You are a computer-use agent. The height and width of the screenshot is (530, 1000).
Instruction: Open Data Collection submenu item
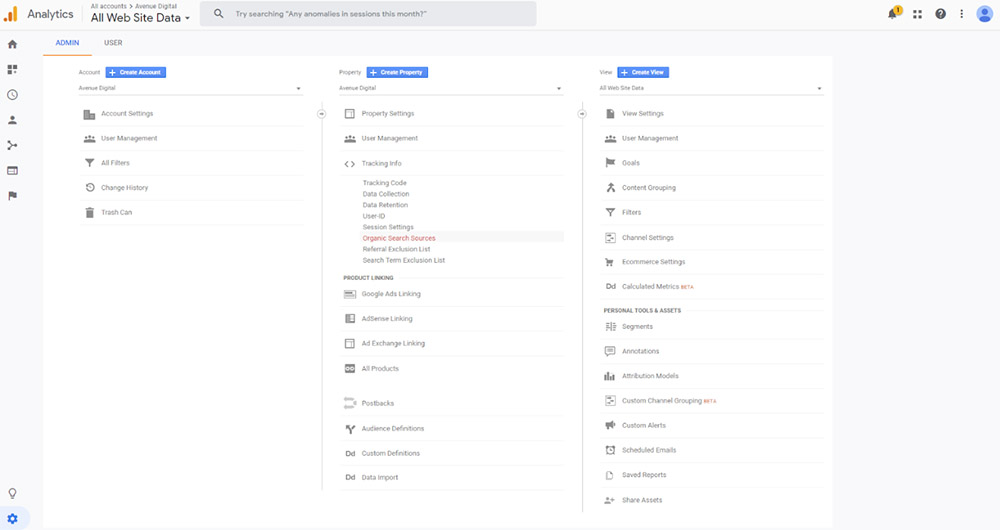386,194
